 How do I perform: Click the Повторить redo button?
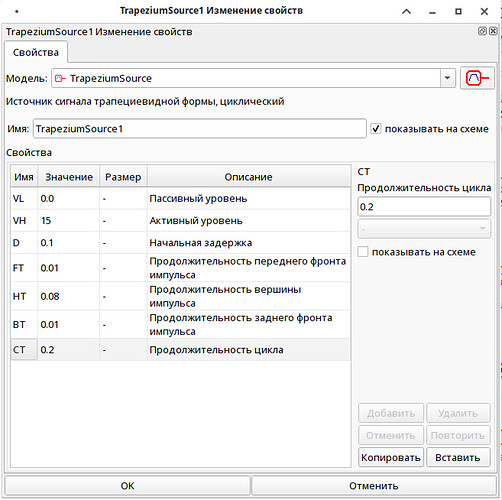458,435
